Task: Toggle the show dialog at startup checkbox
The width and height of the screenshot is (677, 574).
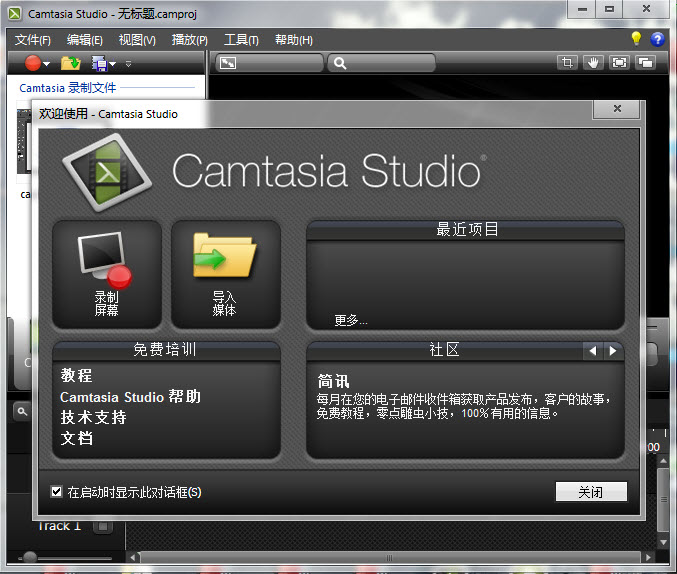Action: (57, 492)
